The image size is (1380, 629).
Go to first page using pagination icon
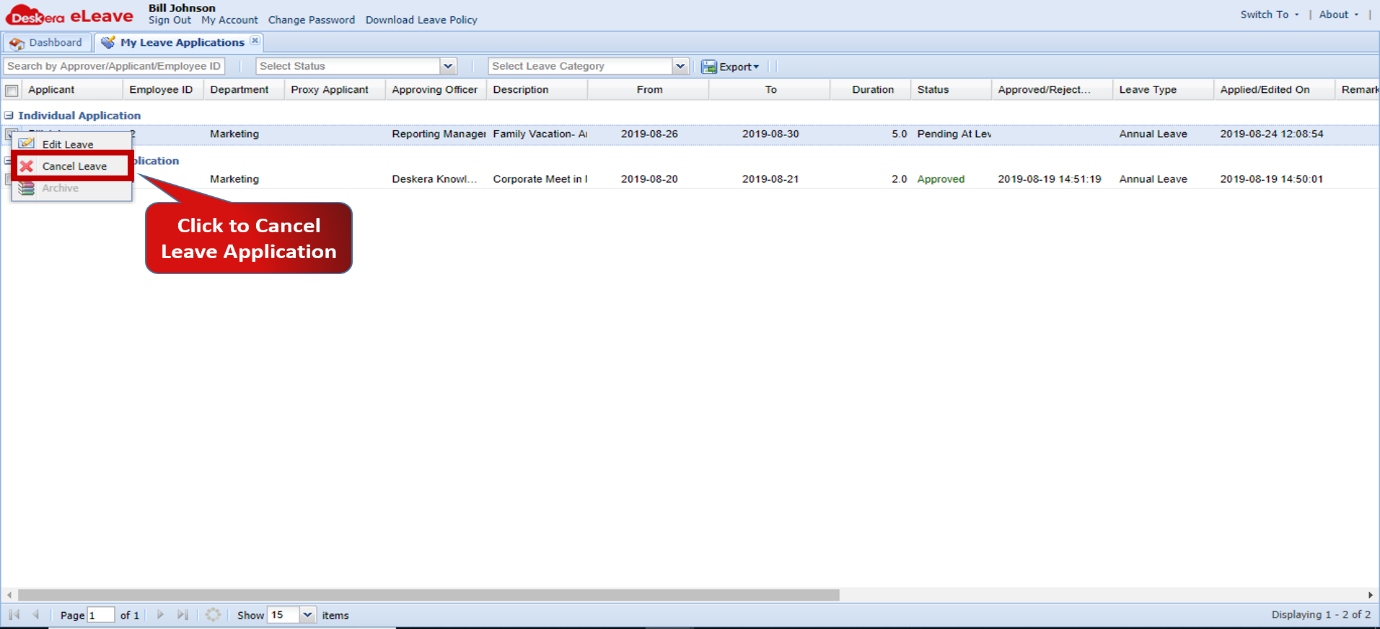click(x=14, y=615)
